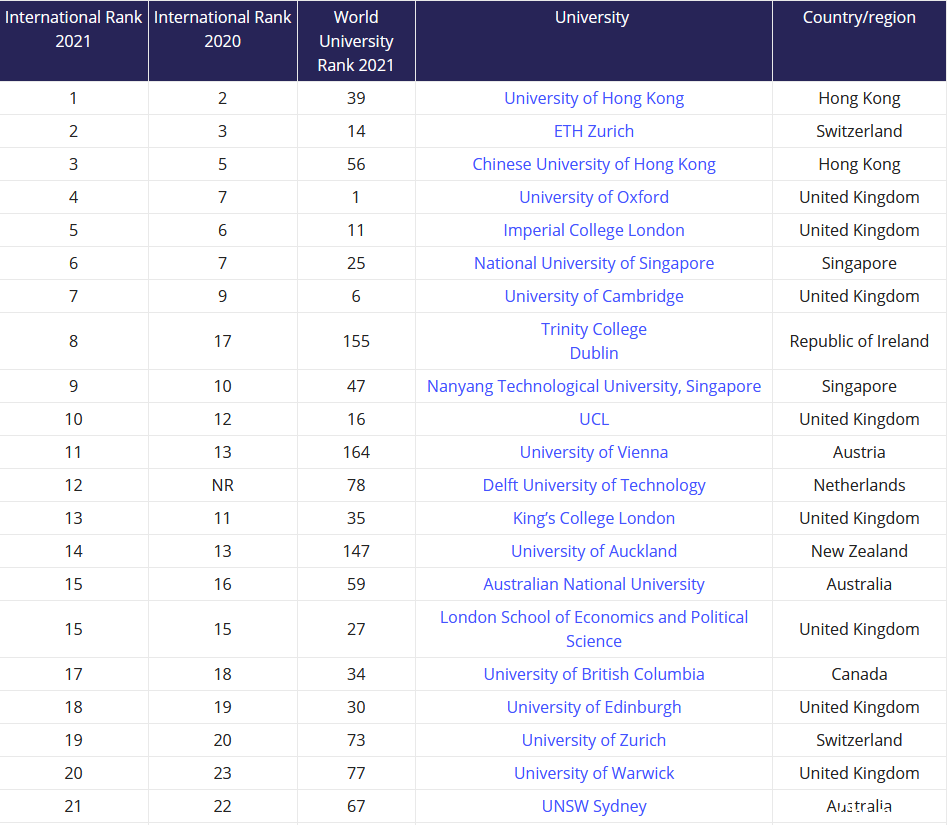The height and width of the screenshot is (825, 949).
Task: Select the 'Netherlands' country cell
Action: (x=859, y=485)
